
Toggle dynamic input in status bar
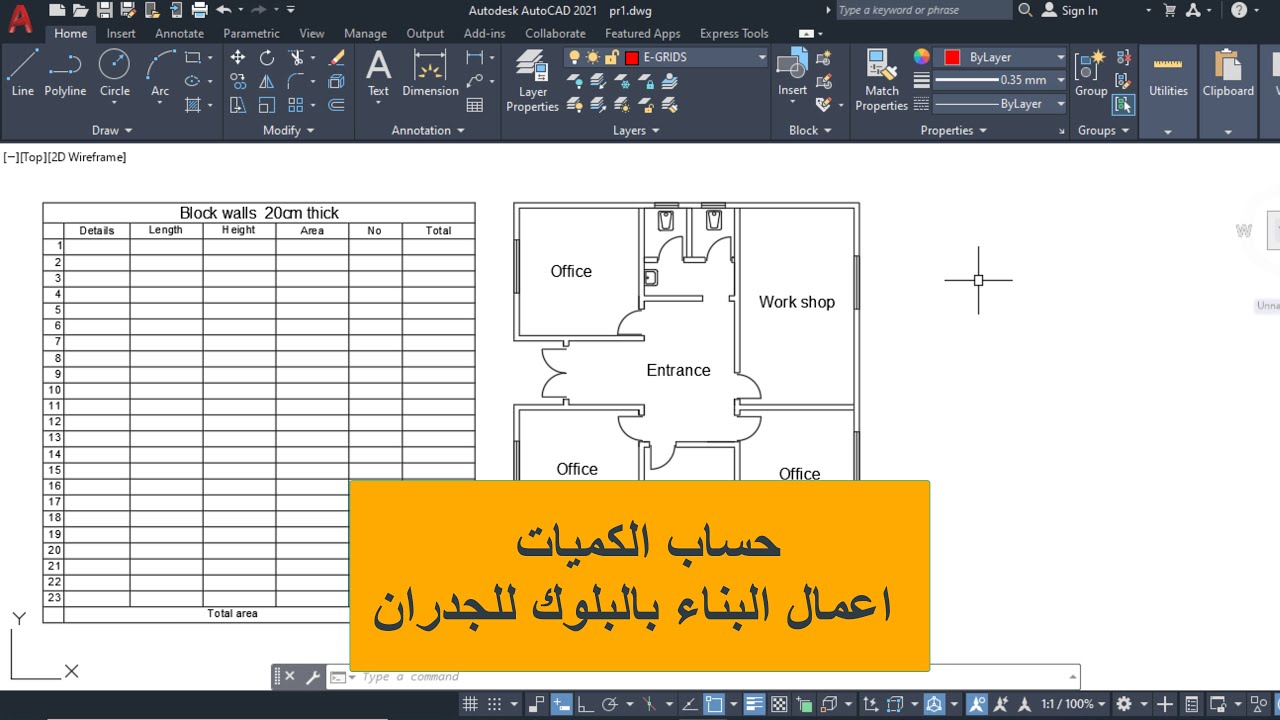pyautogui.click(x=562, y=704)
